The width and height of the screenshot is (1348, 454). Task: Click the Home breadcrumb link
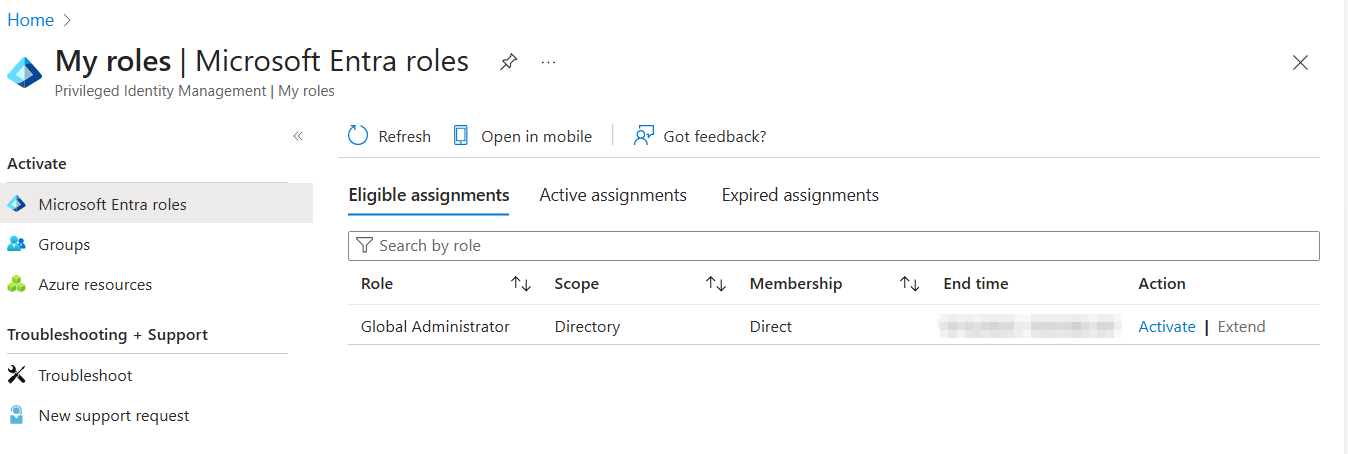click(31, 19)
